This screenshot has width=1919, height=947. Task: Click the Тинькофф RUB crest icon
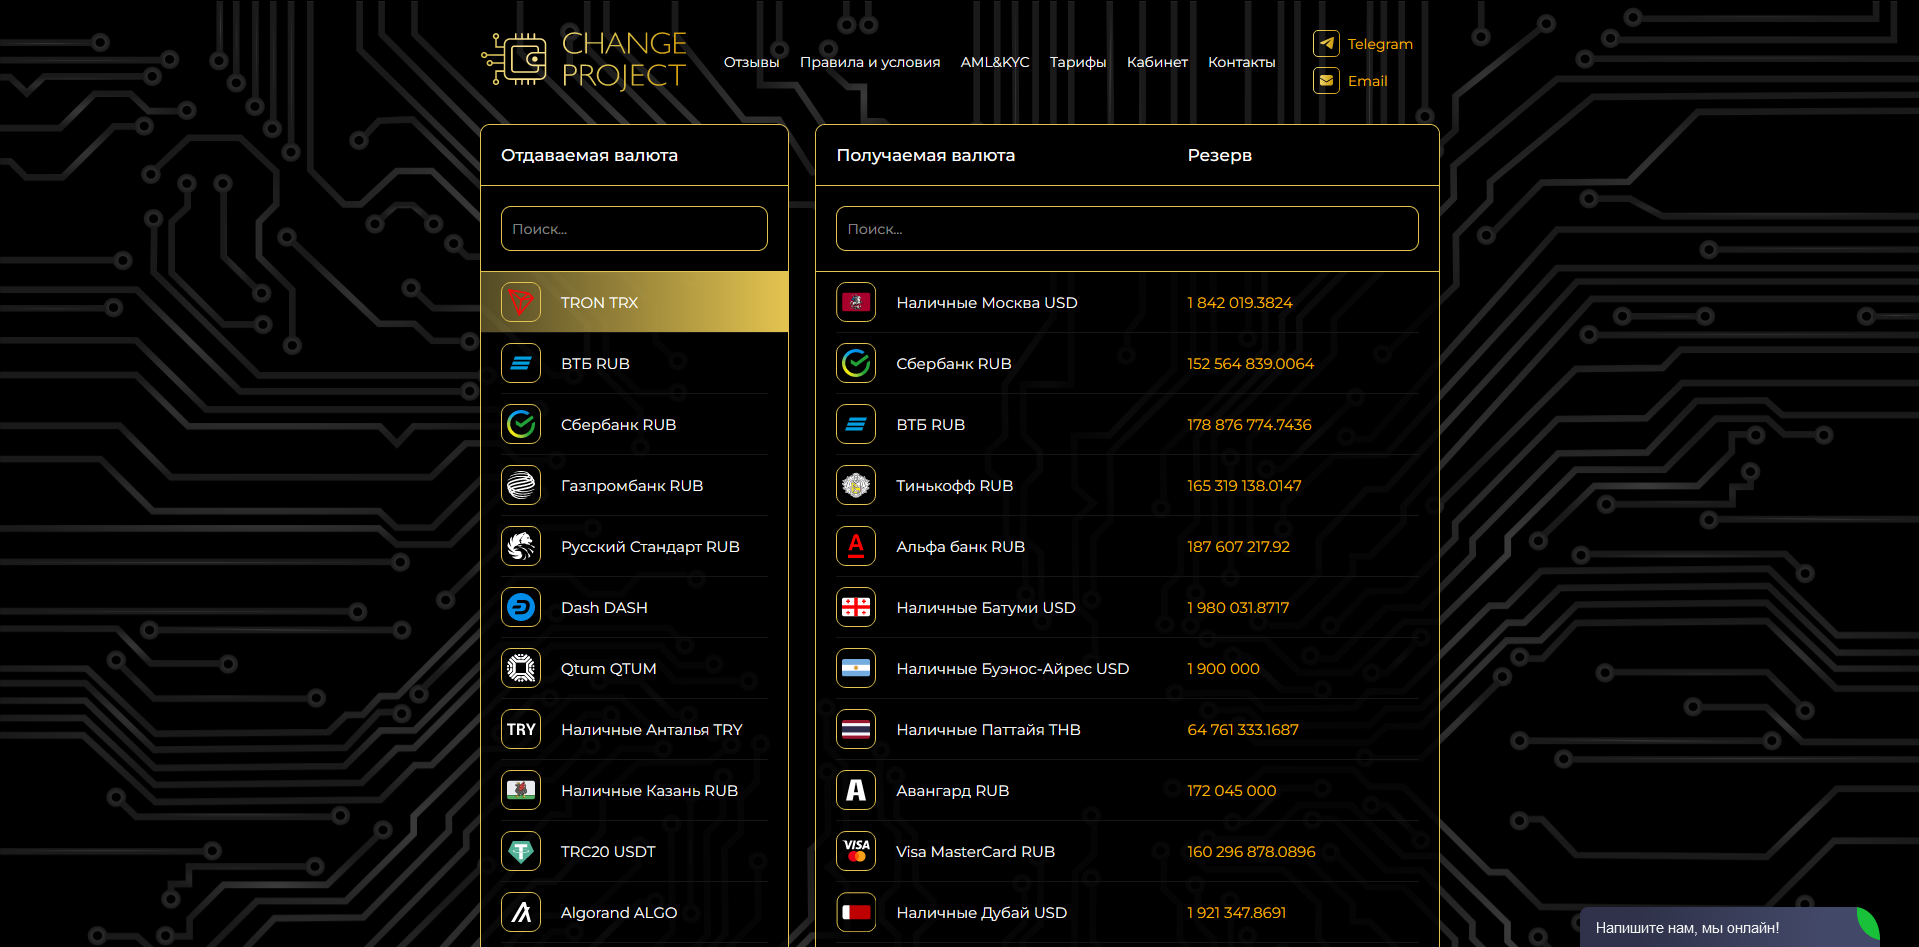[856, 485]
